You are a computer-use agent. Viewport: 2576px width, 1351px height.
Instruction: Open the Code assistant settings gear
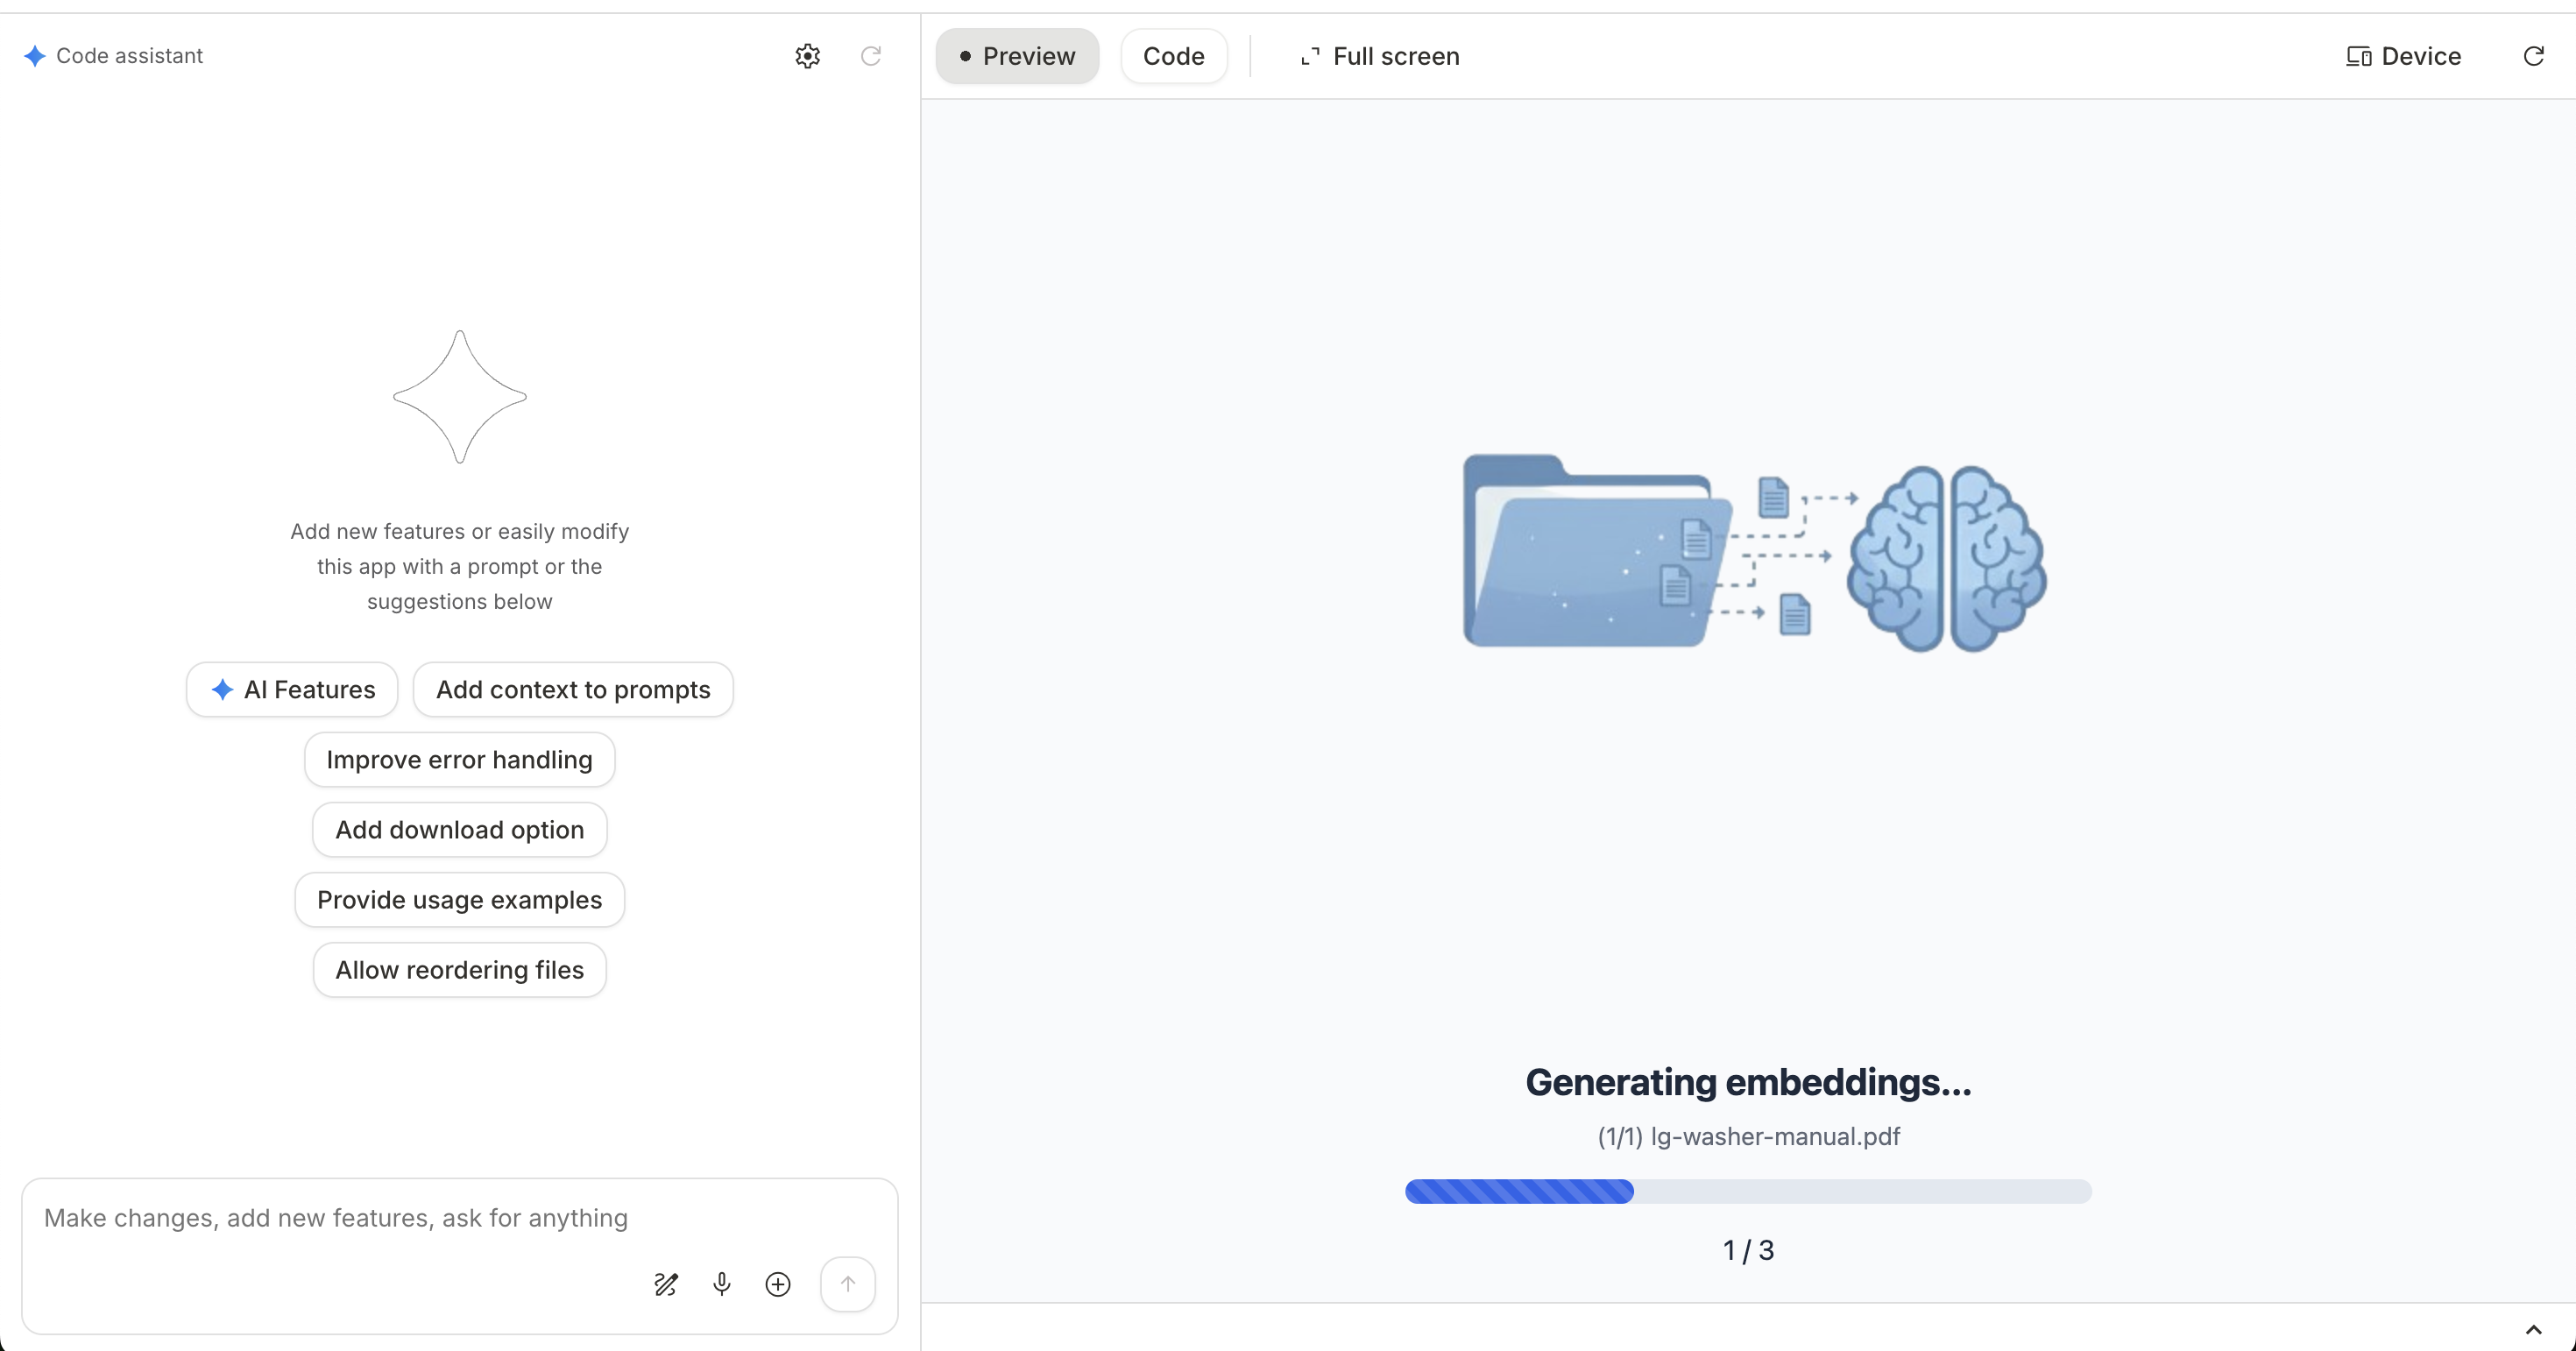(807, 56)
